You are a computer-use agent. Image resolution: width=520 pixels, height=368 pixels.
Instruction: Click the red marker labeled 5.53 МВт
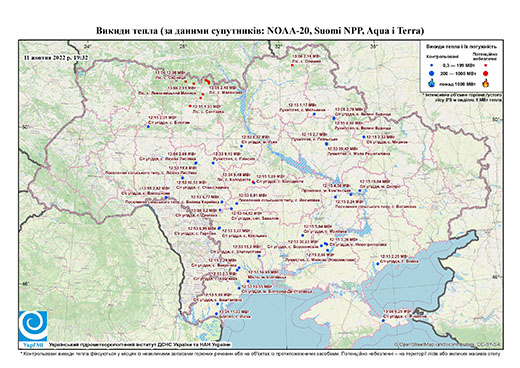[x=190, y=106]
